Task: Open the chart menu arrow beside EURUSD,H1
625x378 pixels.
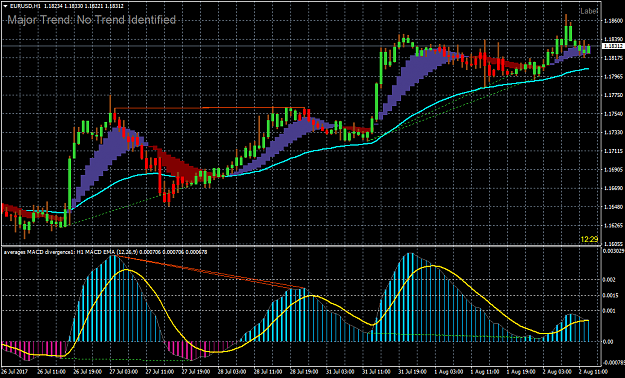Action: tap(5, 6)
